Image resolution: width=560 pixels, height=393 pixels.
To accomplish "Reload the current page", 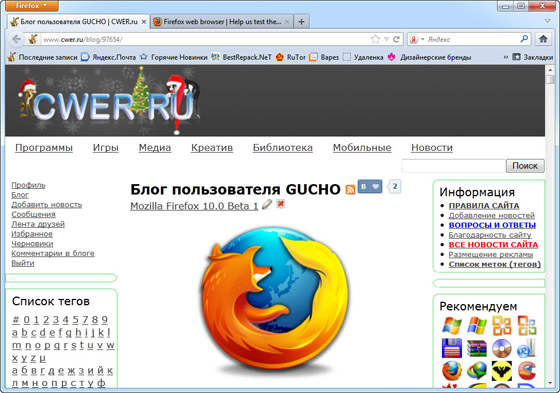I will tap(396, 39).
